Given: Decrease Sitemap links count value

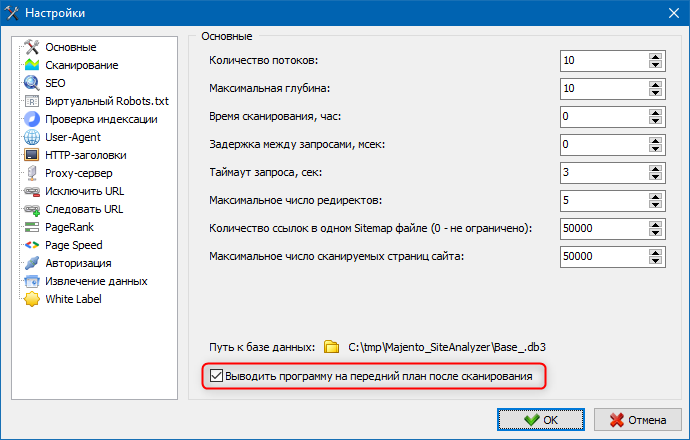Looking at the screenshot, I should point(655,233).
